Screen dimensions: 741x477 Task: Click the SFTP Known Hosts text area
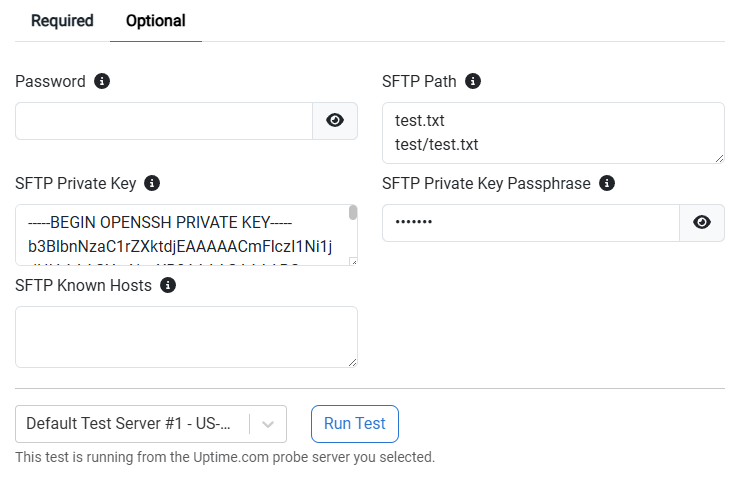point(186,337)
